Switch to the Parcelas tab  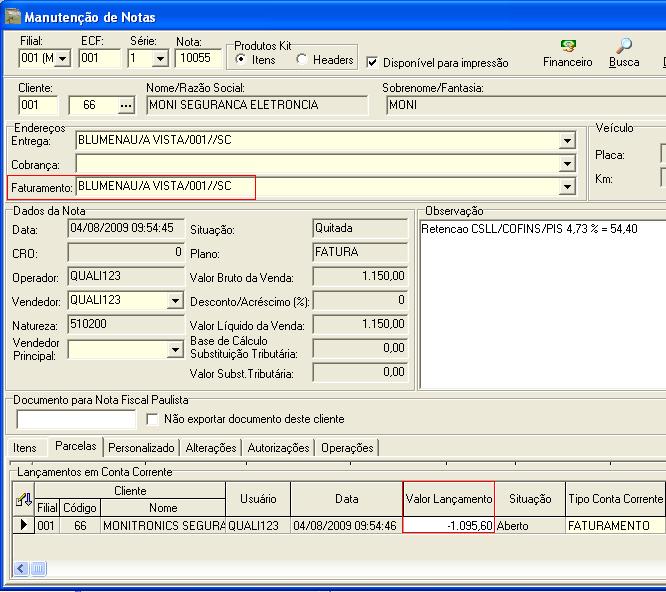(x=76, y=446)
